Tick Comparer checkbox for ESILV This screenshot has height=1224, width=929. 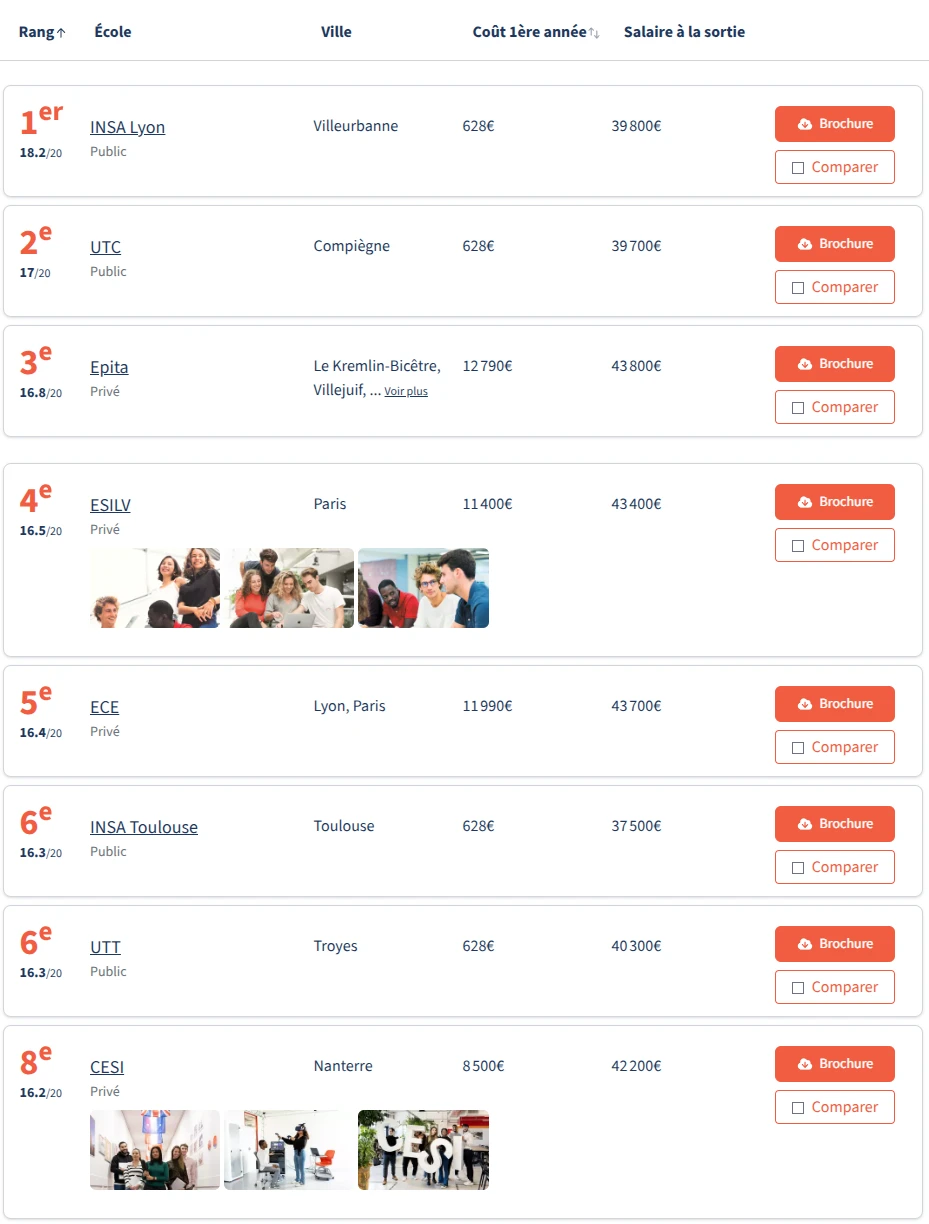[798, 546]
